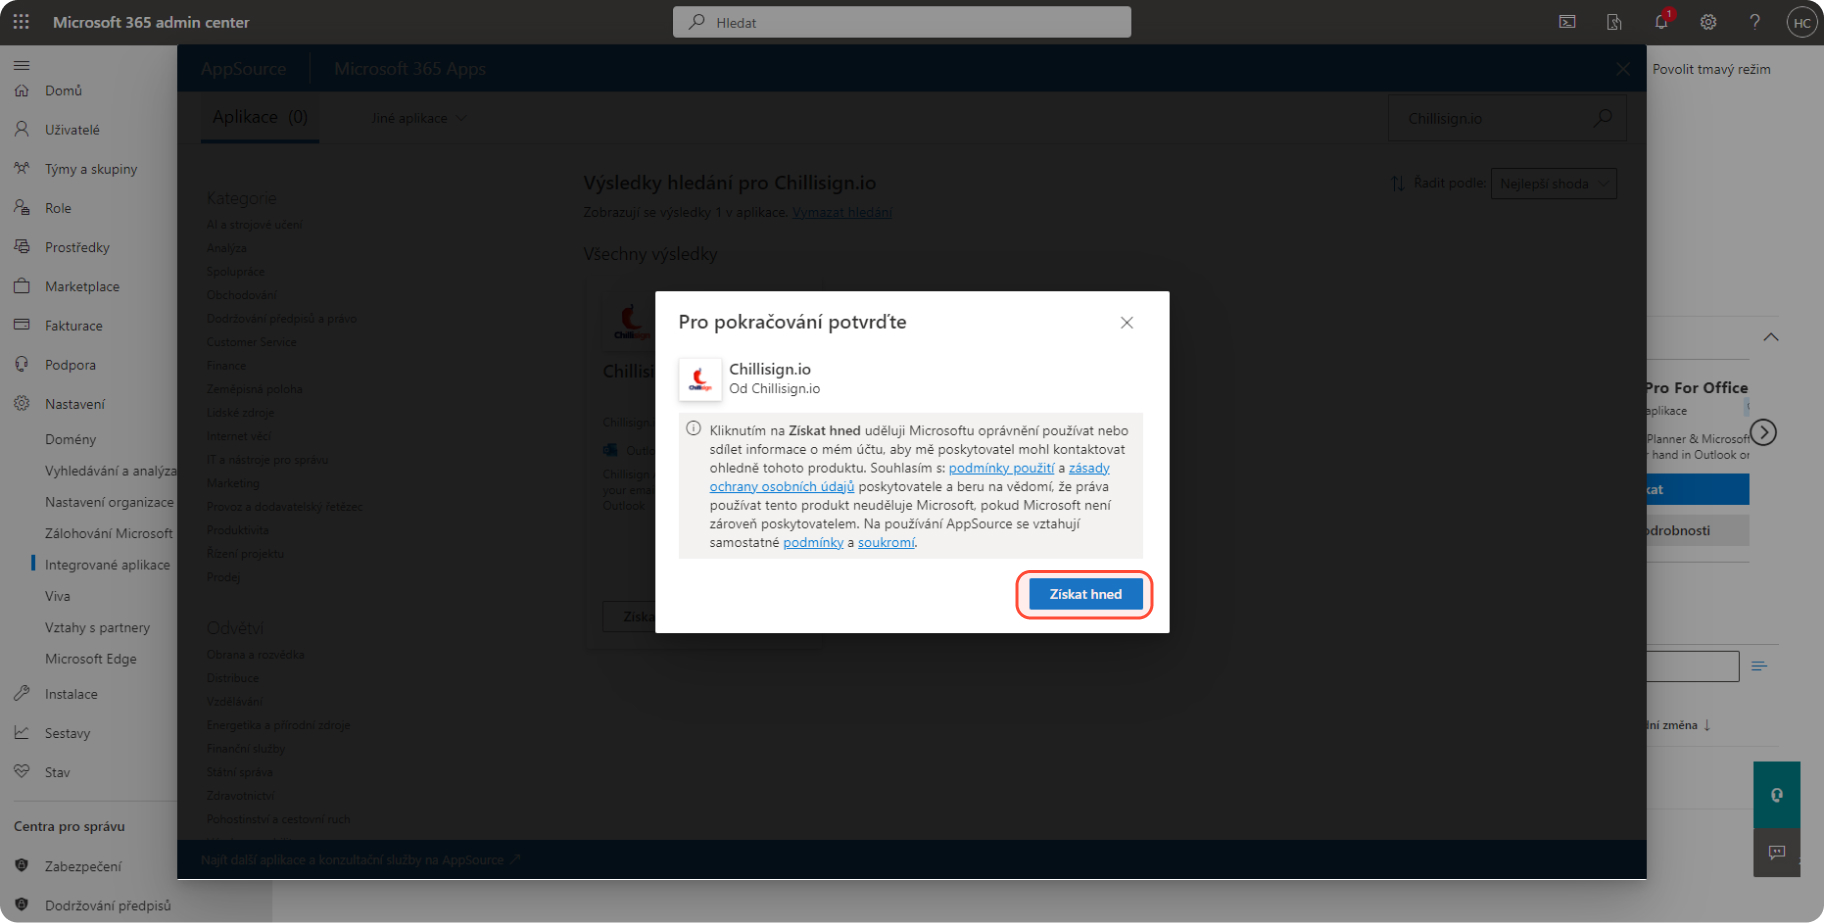Click the Stav heart icon
The width and height of the screenshot is (1824, 923).
coord(22,771)
